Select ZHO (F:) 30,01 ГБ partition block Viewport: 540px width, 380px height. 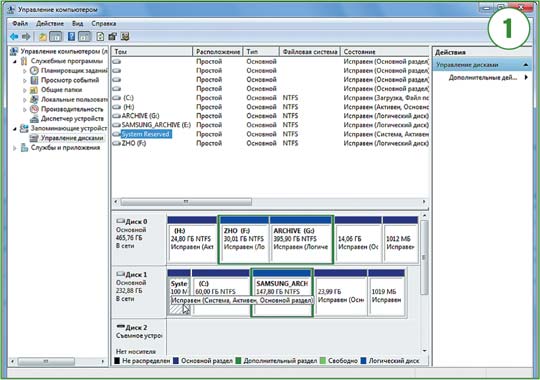click(x=244, y=239)
